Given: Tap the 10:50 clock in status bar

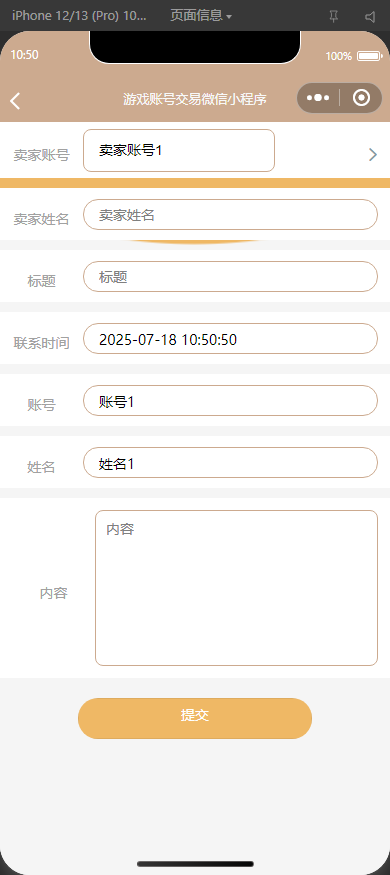Looking at the screenshot, I should pos(24,55).
